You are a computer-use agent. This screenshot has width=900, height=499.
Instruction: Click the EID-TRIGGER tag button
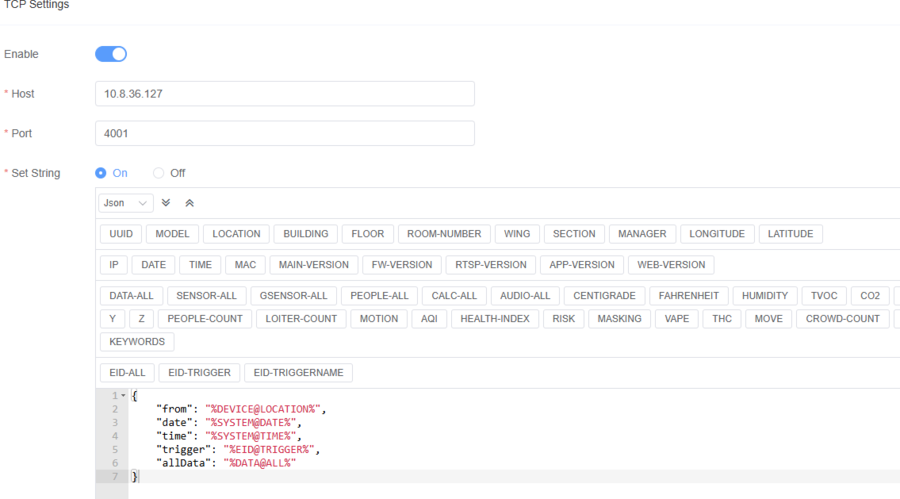(x=199, y=373)
